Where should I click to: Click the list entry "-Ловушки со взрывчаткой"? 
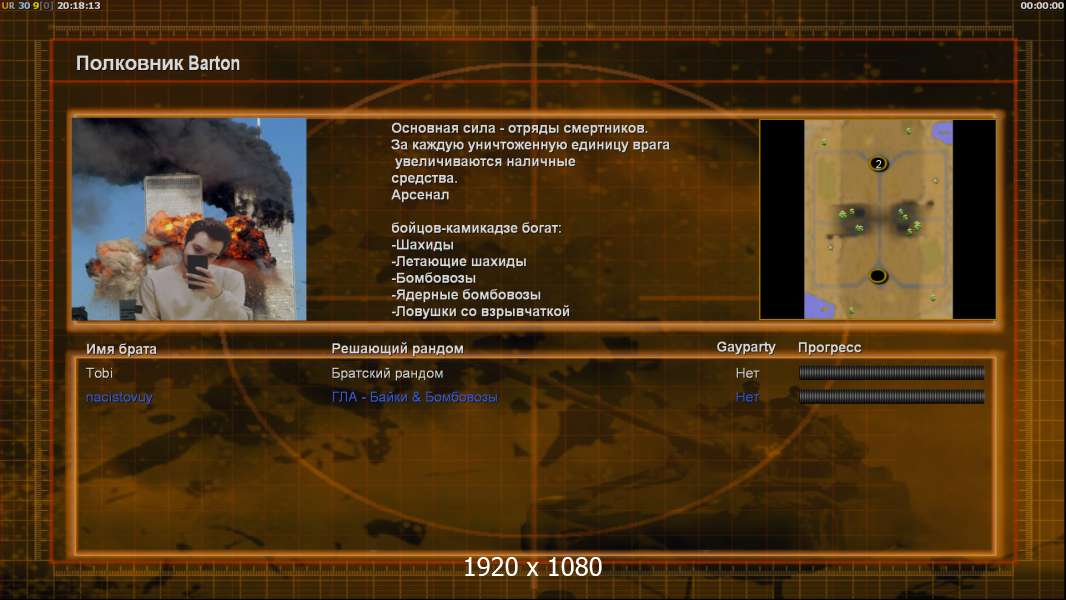pos(481,311)
